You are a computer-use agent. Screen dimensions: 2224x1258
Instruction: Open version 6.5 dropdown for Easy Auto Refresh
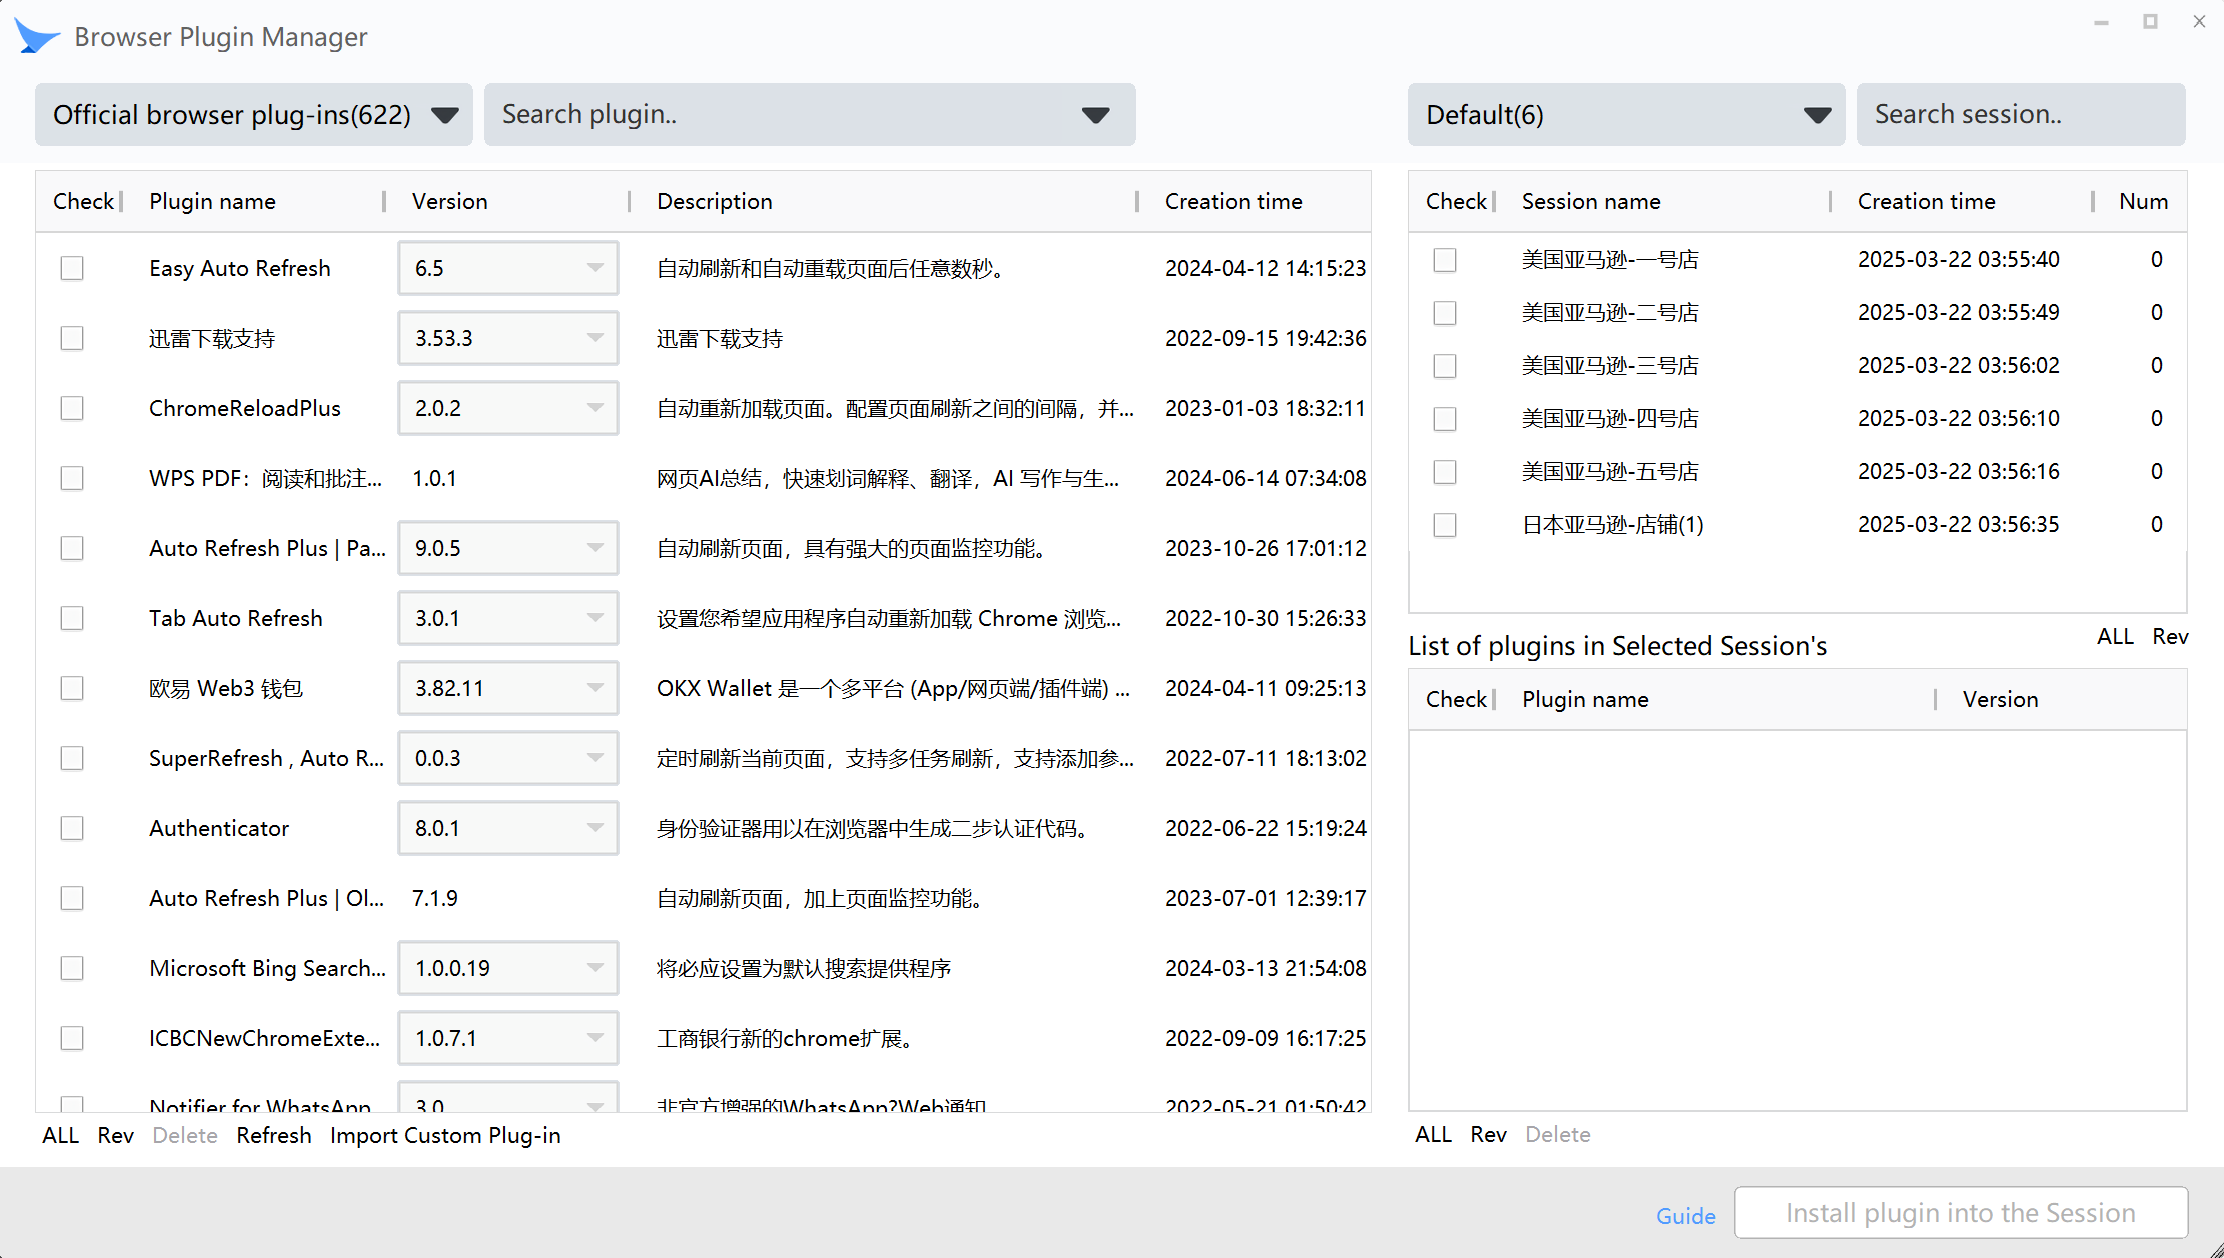click(508, 268)
